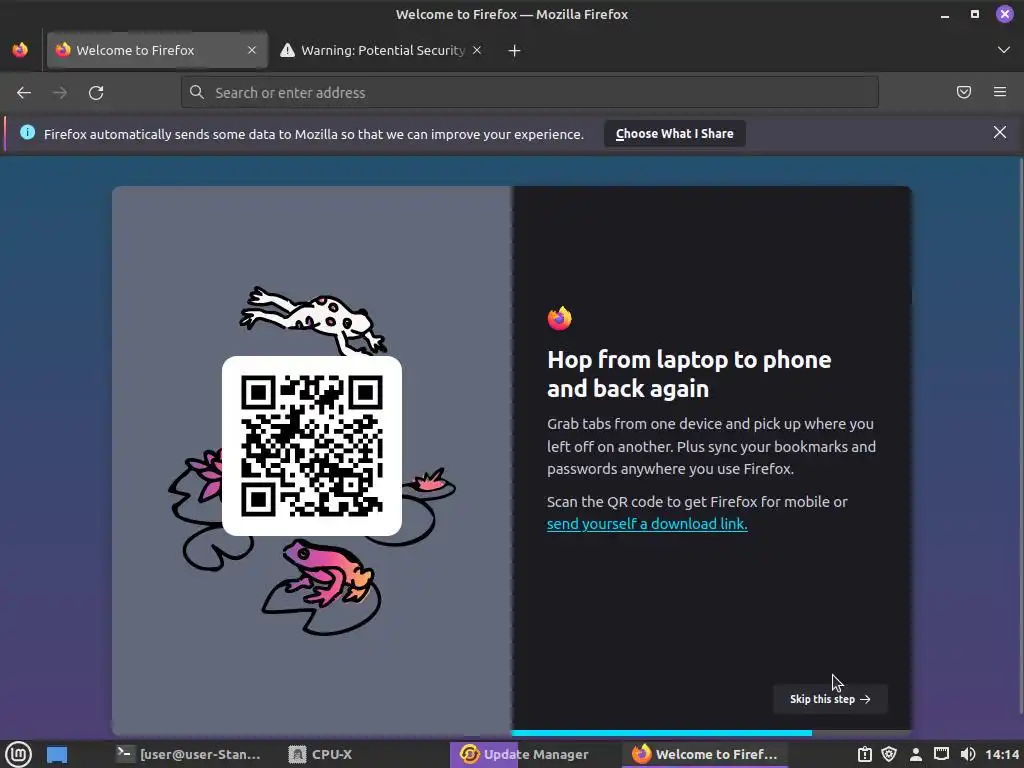Open the update shield tray icon
1024x768 pixels.
[889, 754]
